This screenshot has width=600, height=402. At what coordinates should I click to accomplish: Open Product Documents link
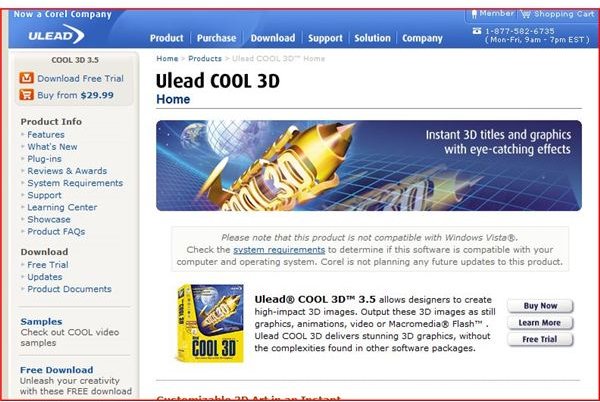click(69, 289)
